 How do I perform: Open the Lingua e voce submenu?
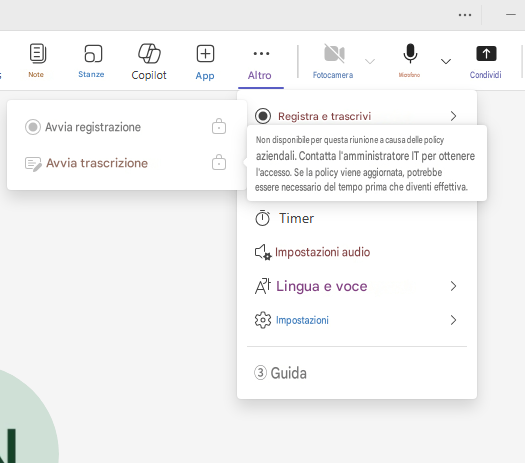click(x=356, y=286)
